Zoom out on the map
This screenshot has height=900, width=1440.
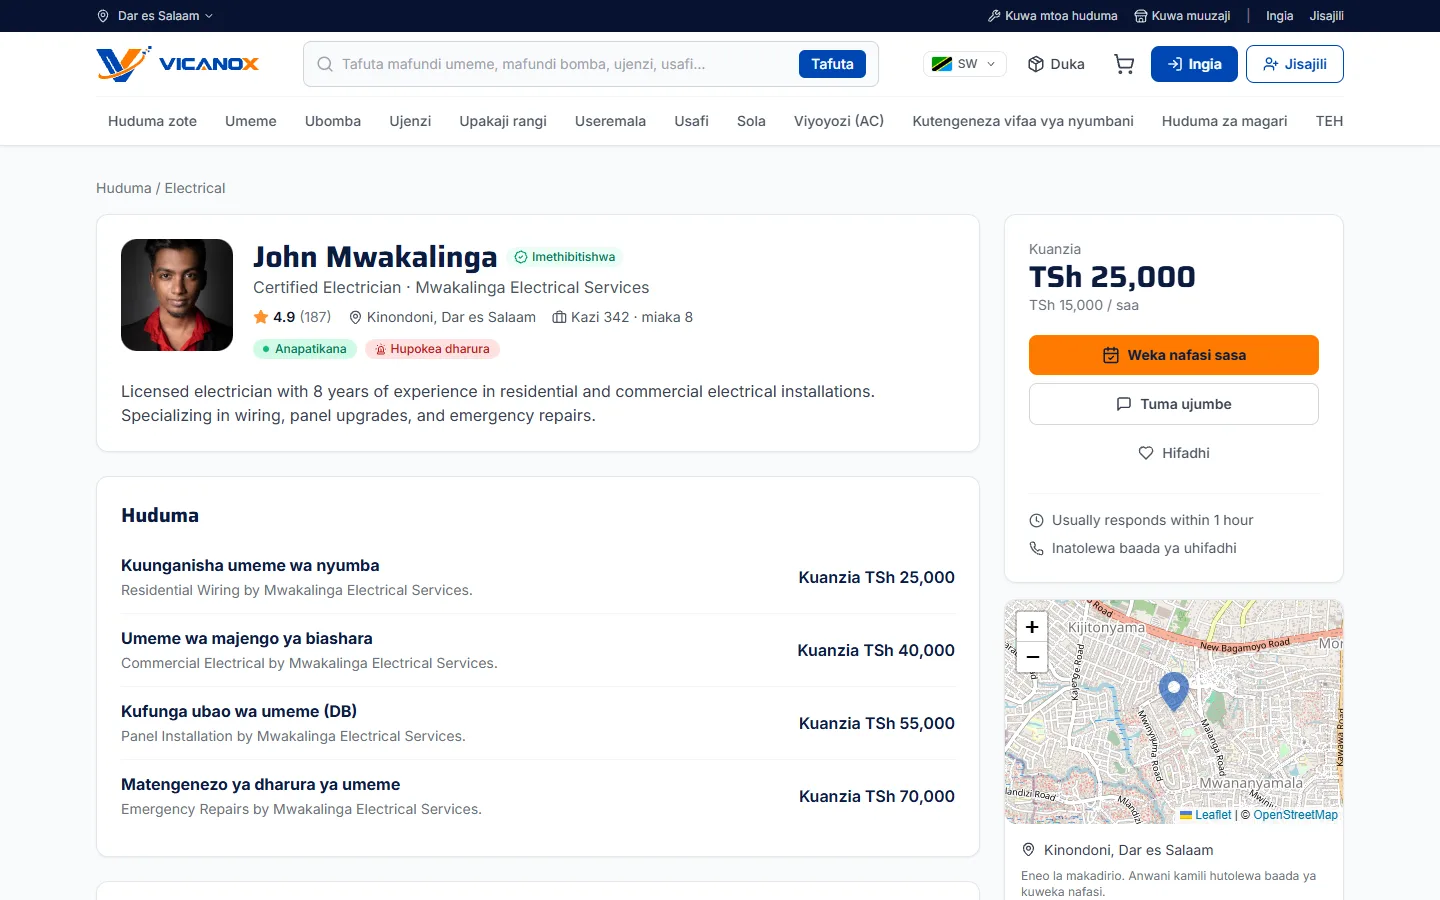(x=1032, y=657)
